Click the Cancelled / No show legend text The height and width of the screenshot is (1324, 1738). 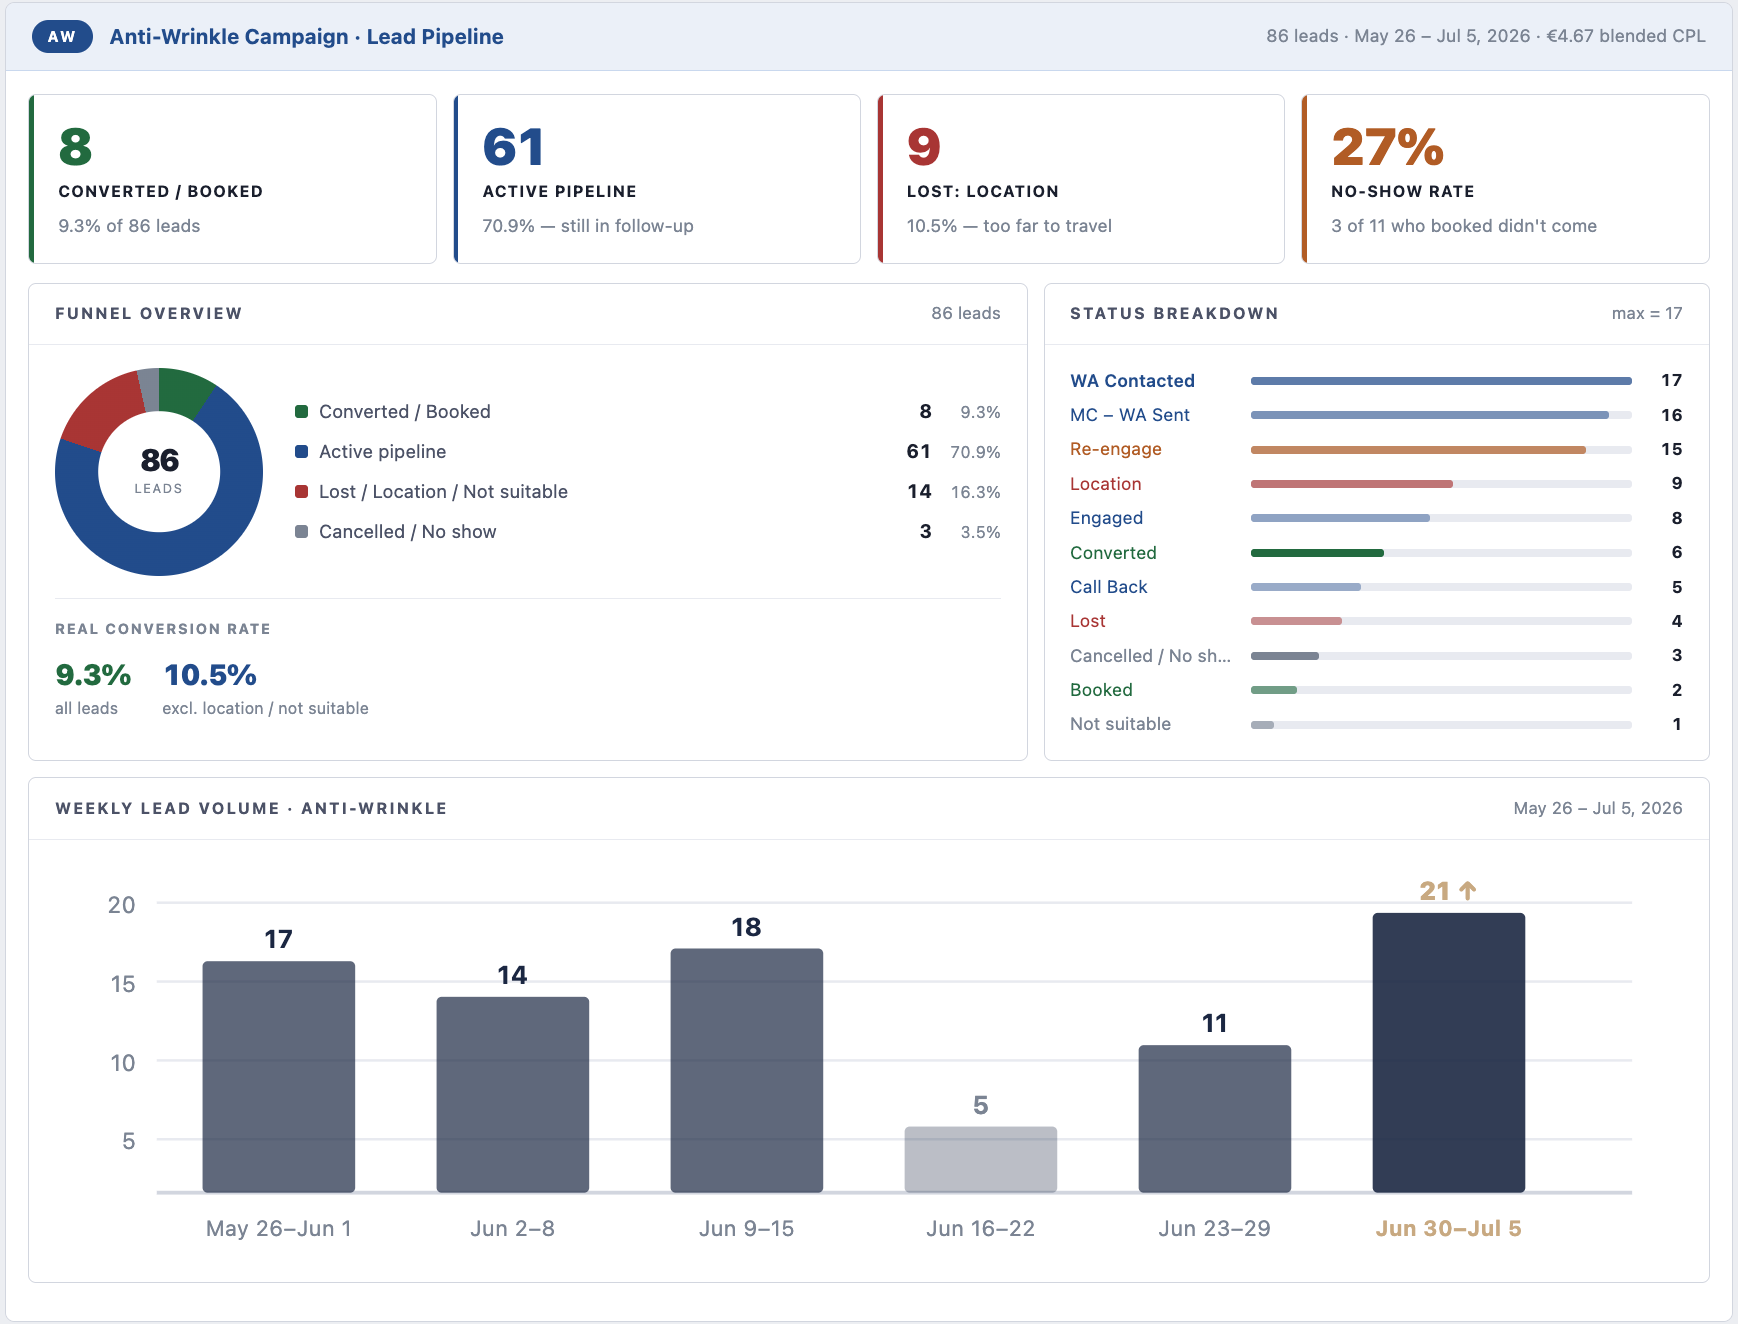[408, 532]
